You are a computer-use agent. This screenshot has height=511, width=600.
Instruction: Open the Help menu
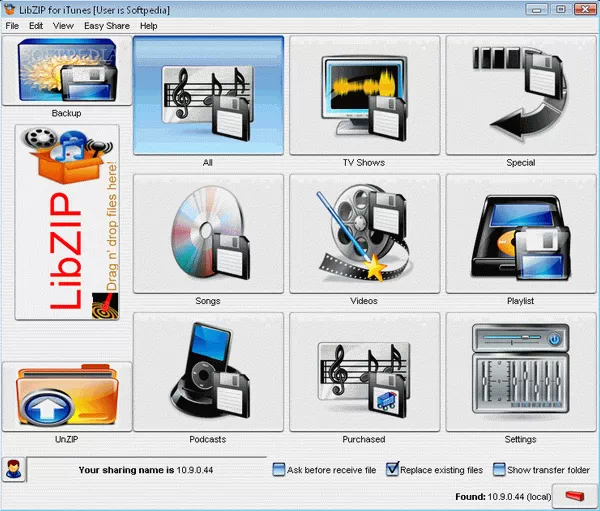tap(148, 26)
